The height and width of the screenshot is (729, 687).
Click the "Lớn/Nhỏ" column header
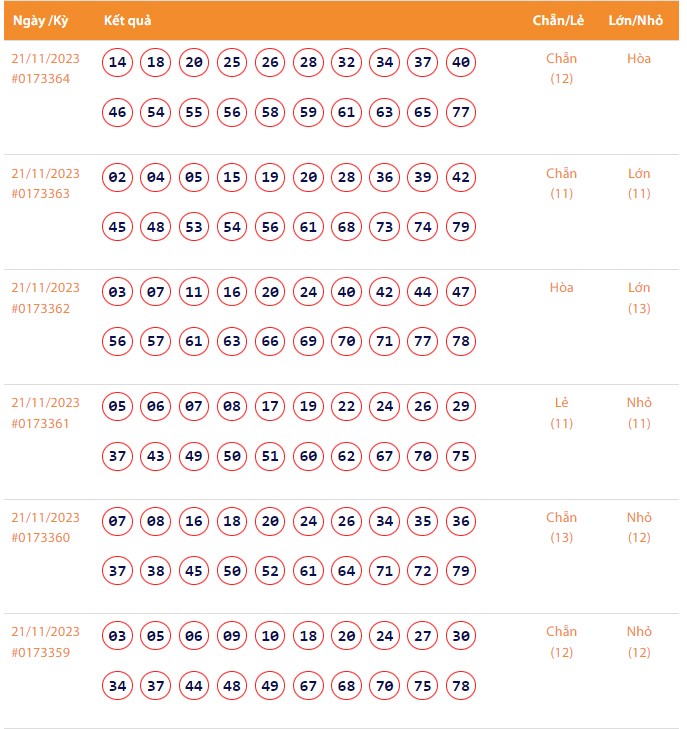pyautogui.click(x=638, y=21)
